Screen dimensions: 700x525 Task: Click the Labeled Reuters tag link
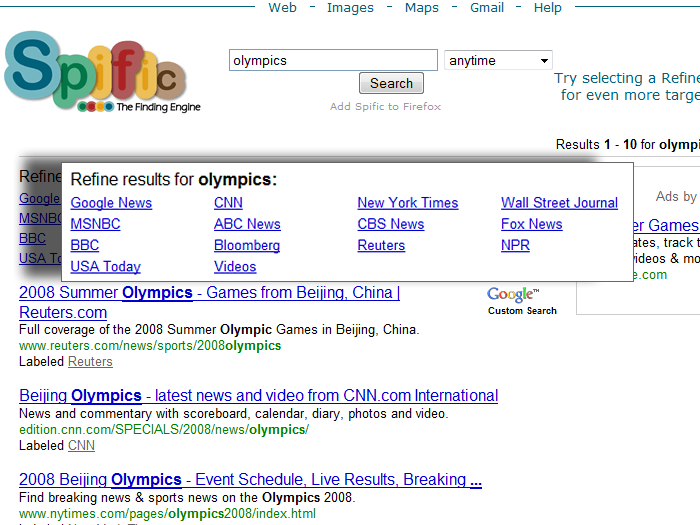click(x=90, y=362)
